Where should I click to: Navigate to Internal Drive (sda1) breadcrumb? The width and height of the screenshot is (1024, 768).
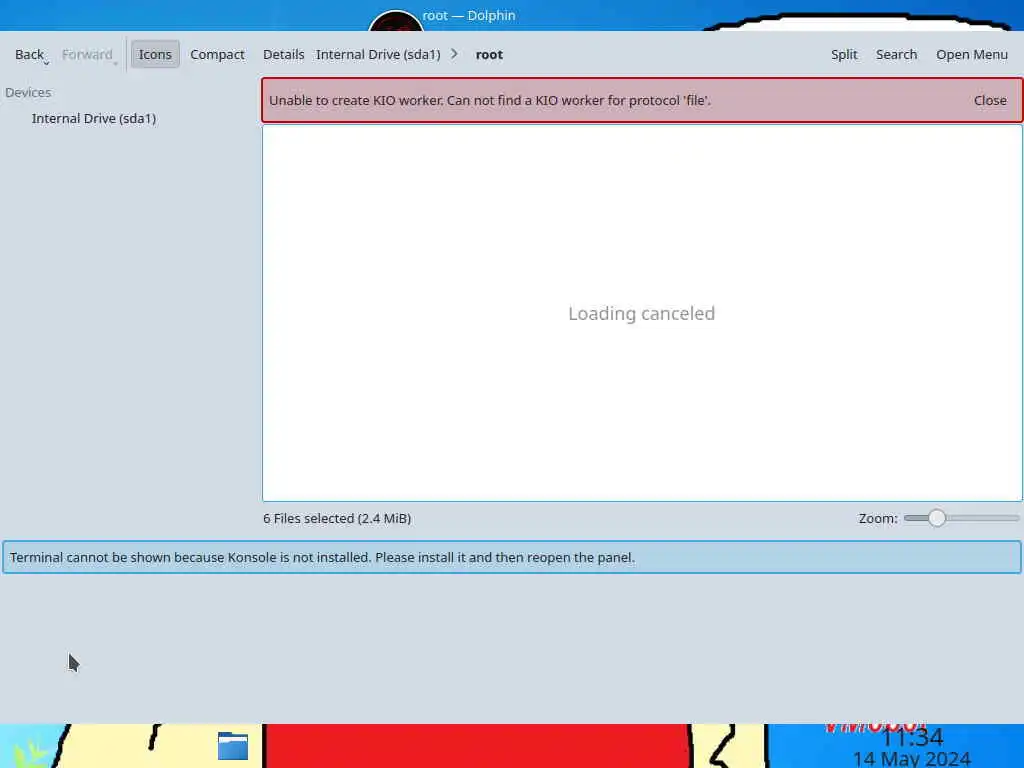click(x=378, y=55)
